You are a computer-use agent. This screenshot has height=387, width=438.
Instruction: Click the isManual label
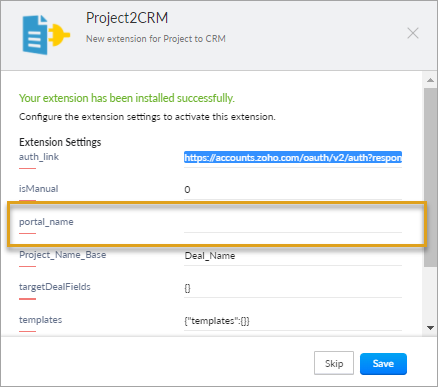pos(38,189)
